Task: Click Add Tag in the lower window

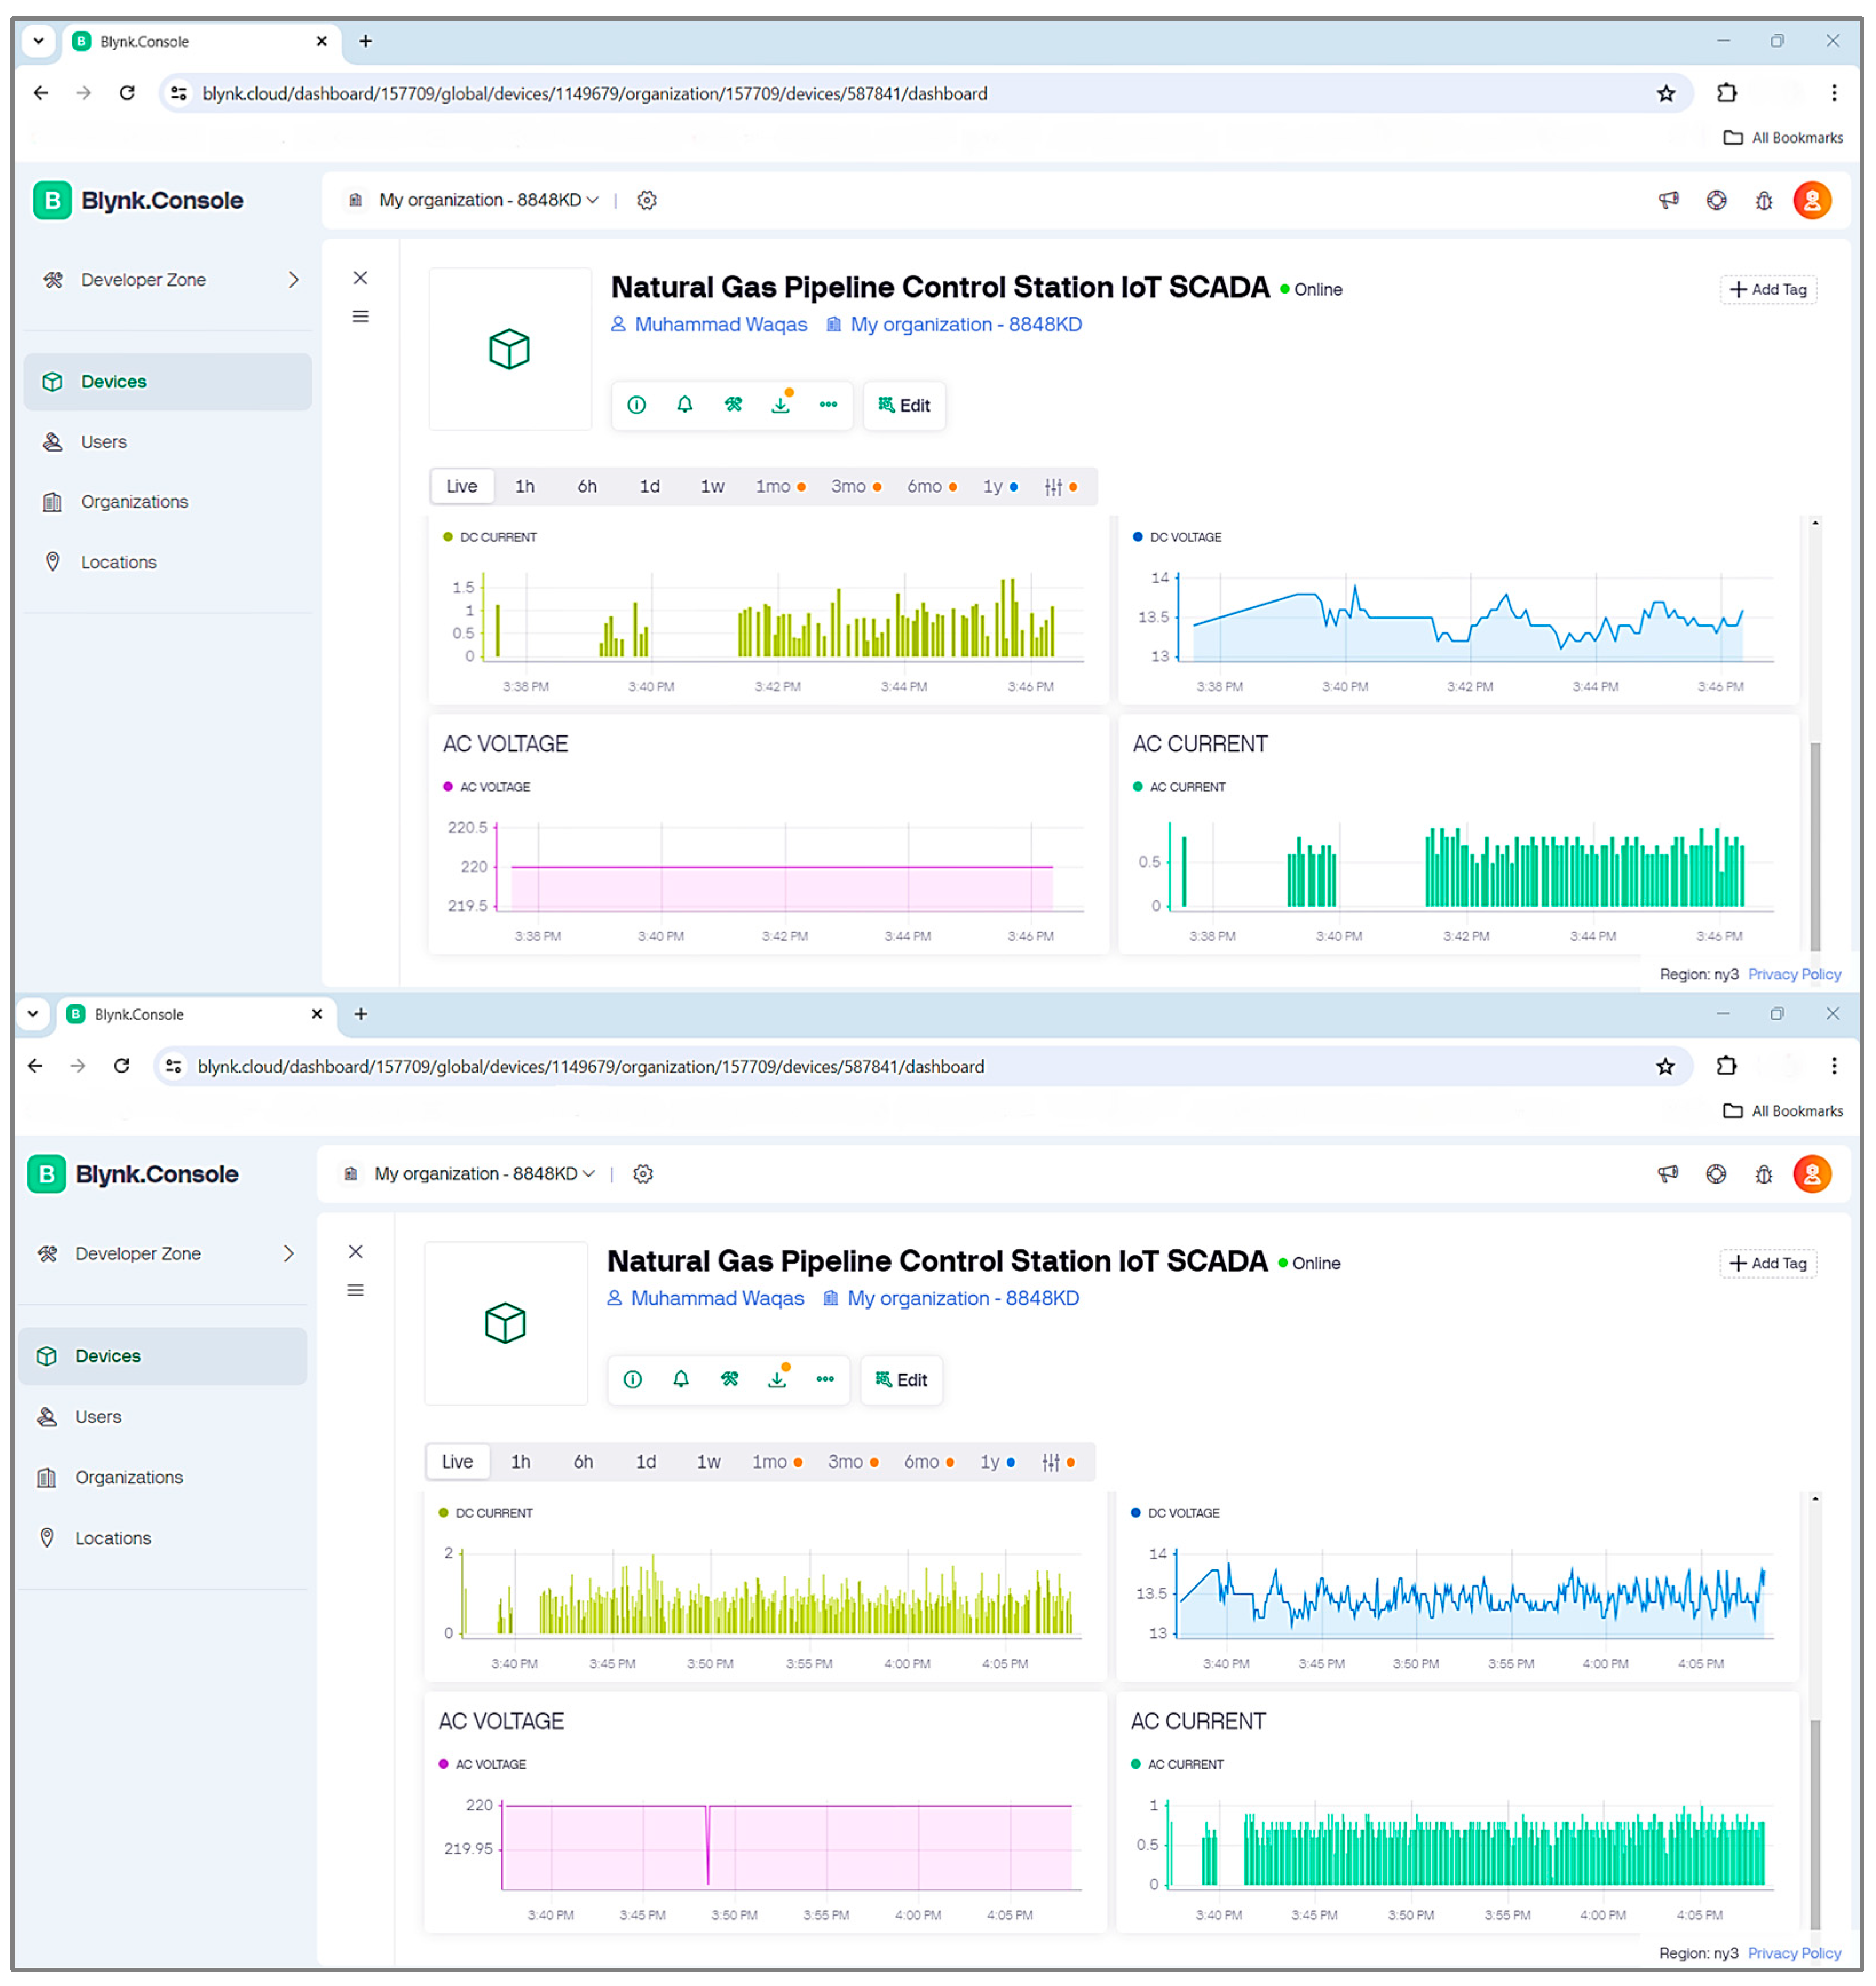Action: click(1767, 1263)
